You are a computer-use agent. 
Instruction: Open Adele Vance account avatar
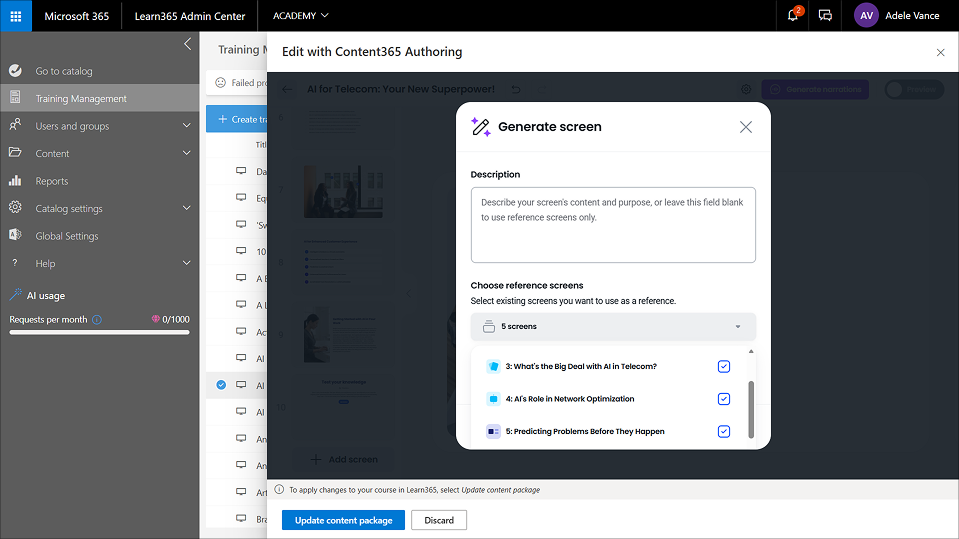[866, 16]
